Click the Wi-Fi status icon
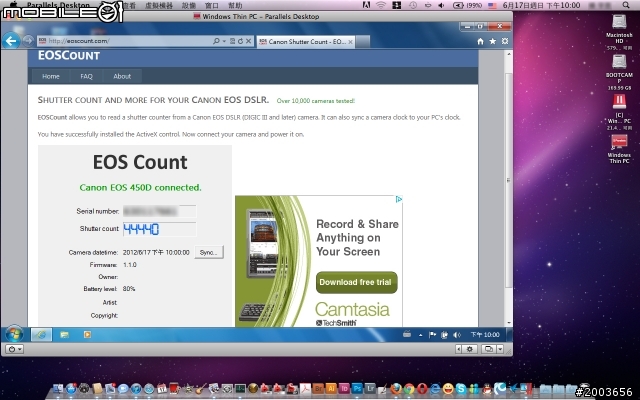This screenshot has height=400, width=640. click(380, 5)
